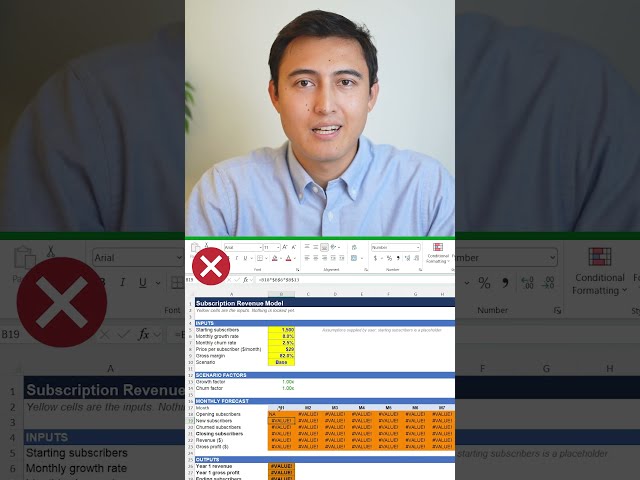The height and width of the screenshot is (480, 640).
Task: Toggle Middle Align in center ribbon
Action: tap(316, 247)
